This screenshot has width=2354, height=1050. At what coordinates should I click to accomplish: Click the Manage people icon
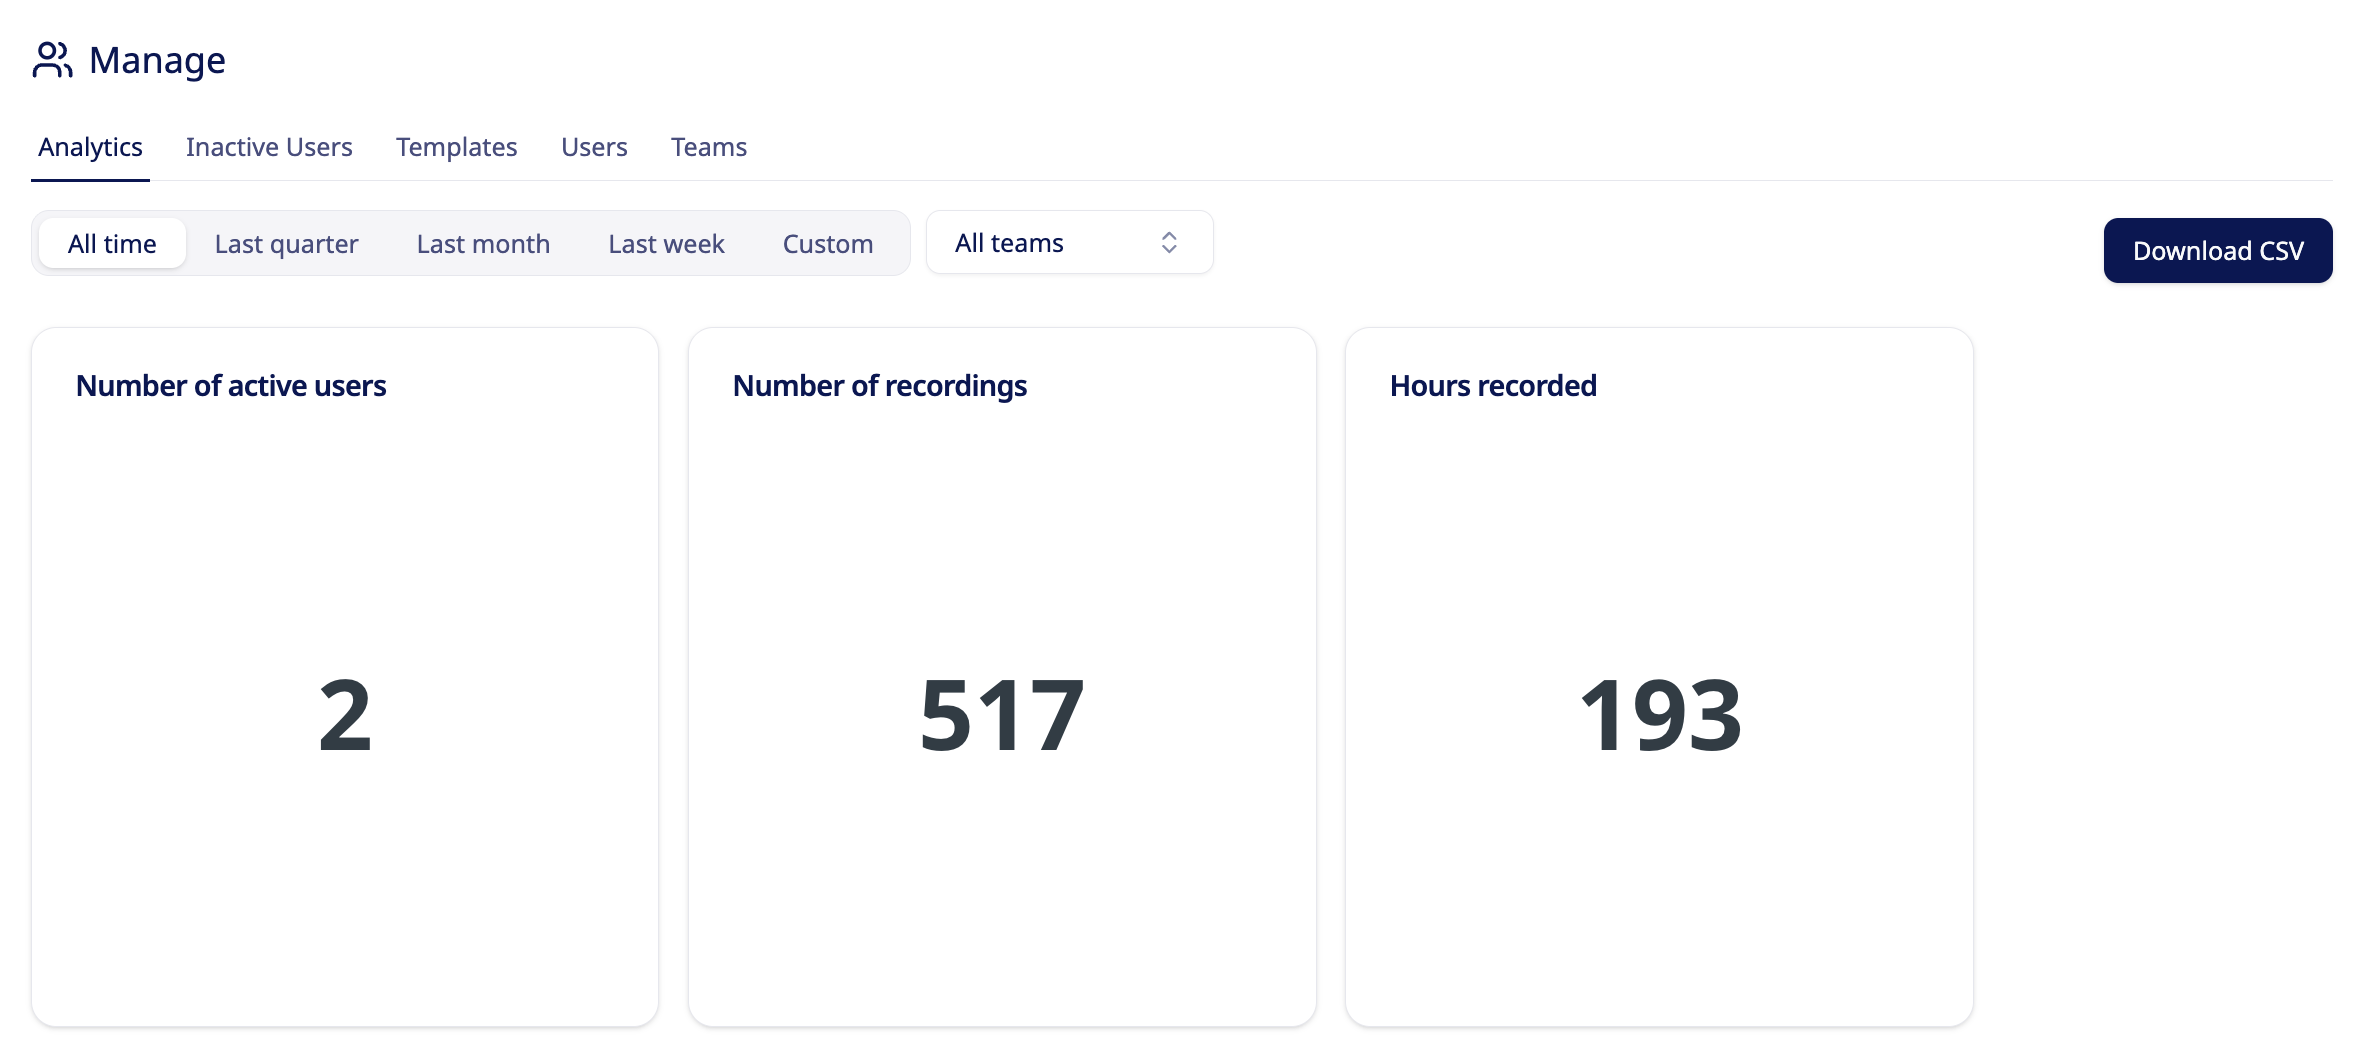(52, 60)
